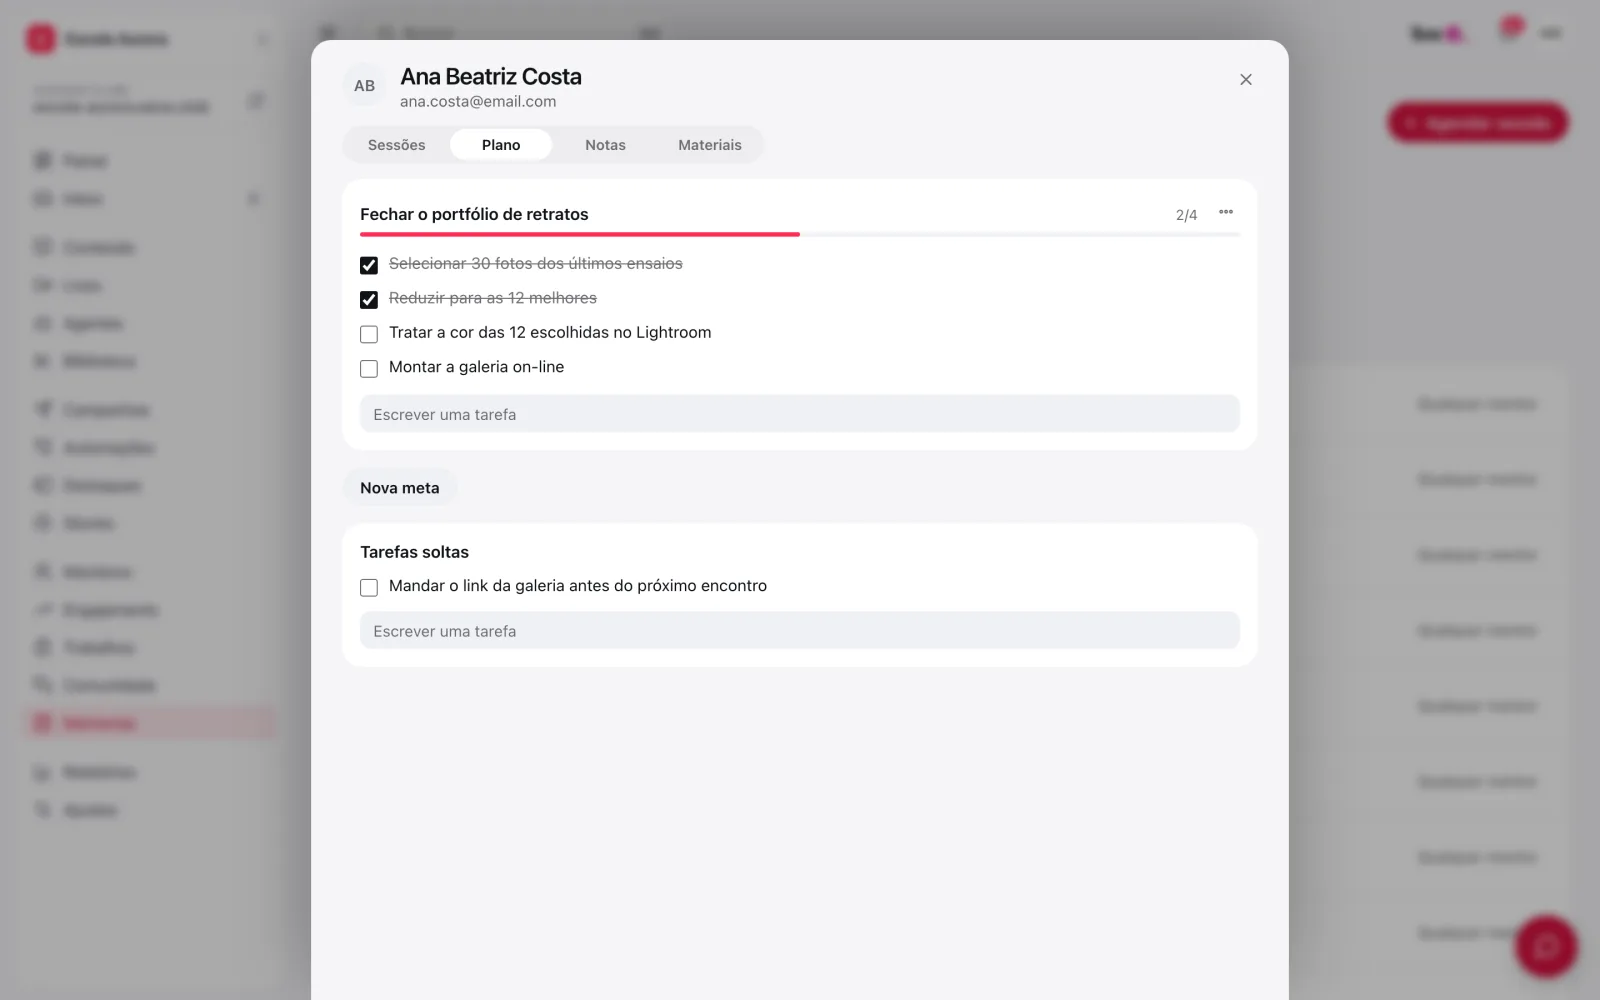Switch to the Sessões tab
The image size is (1600, 1000).
(396, 145)
